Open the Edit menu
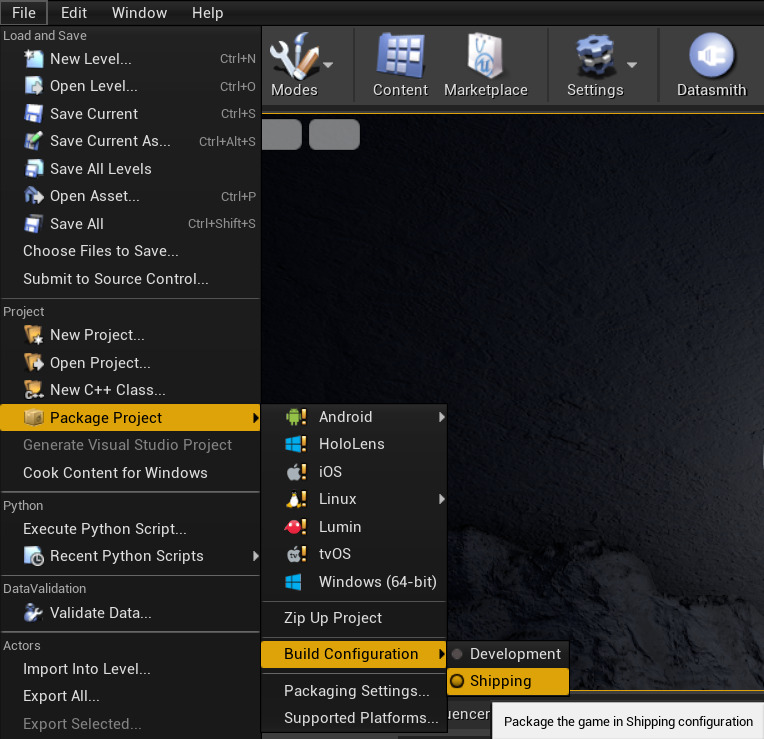 coord(74,13)
